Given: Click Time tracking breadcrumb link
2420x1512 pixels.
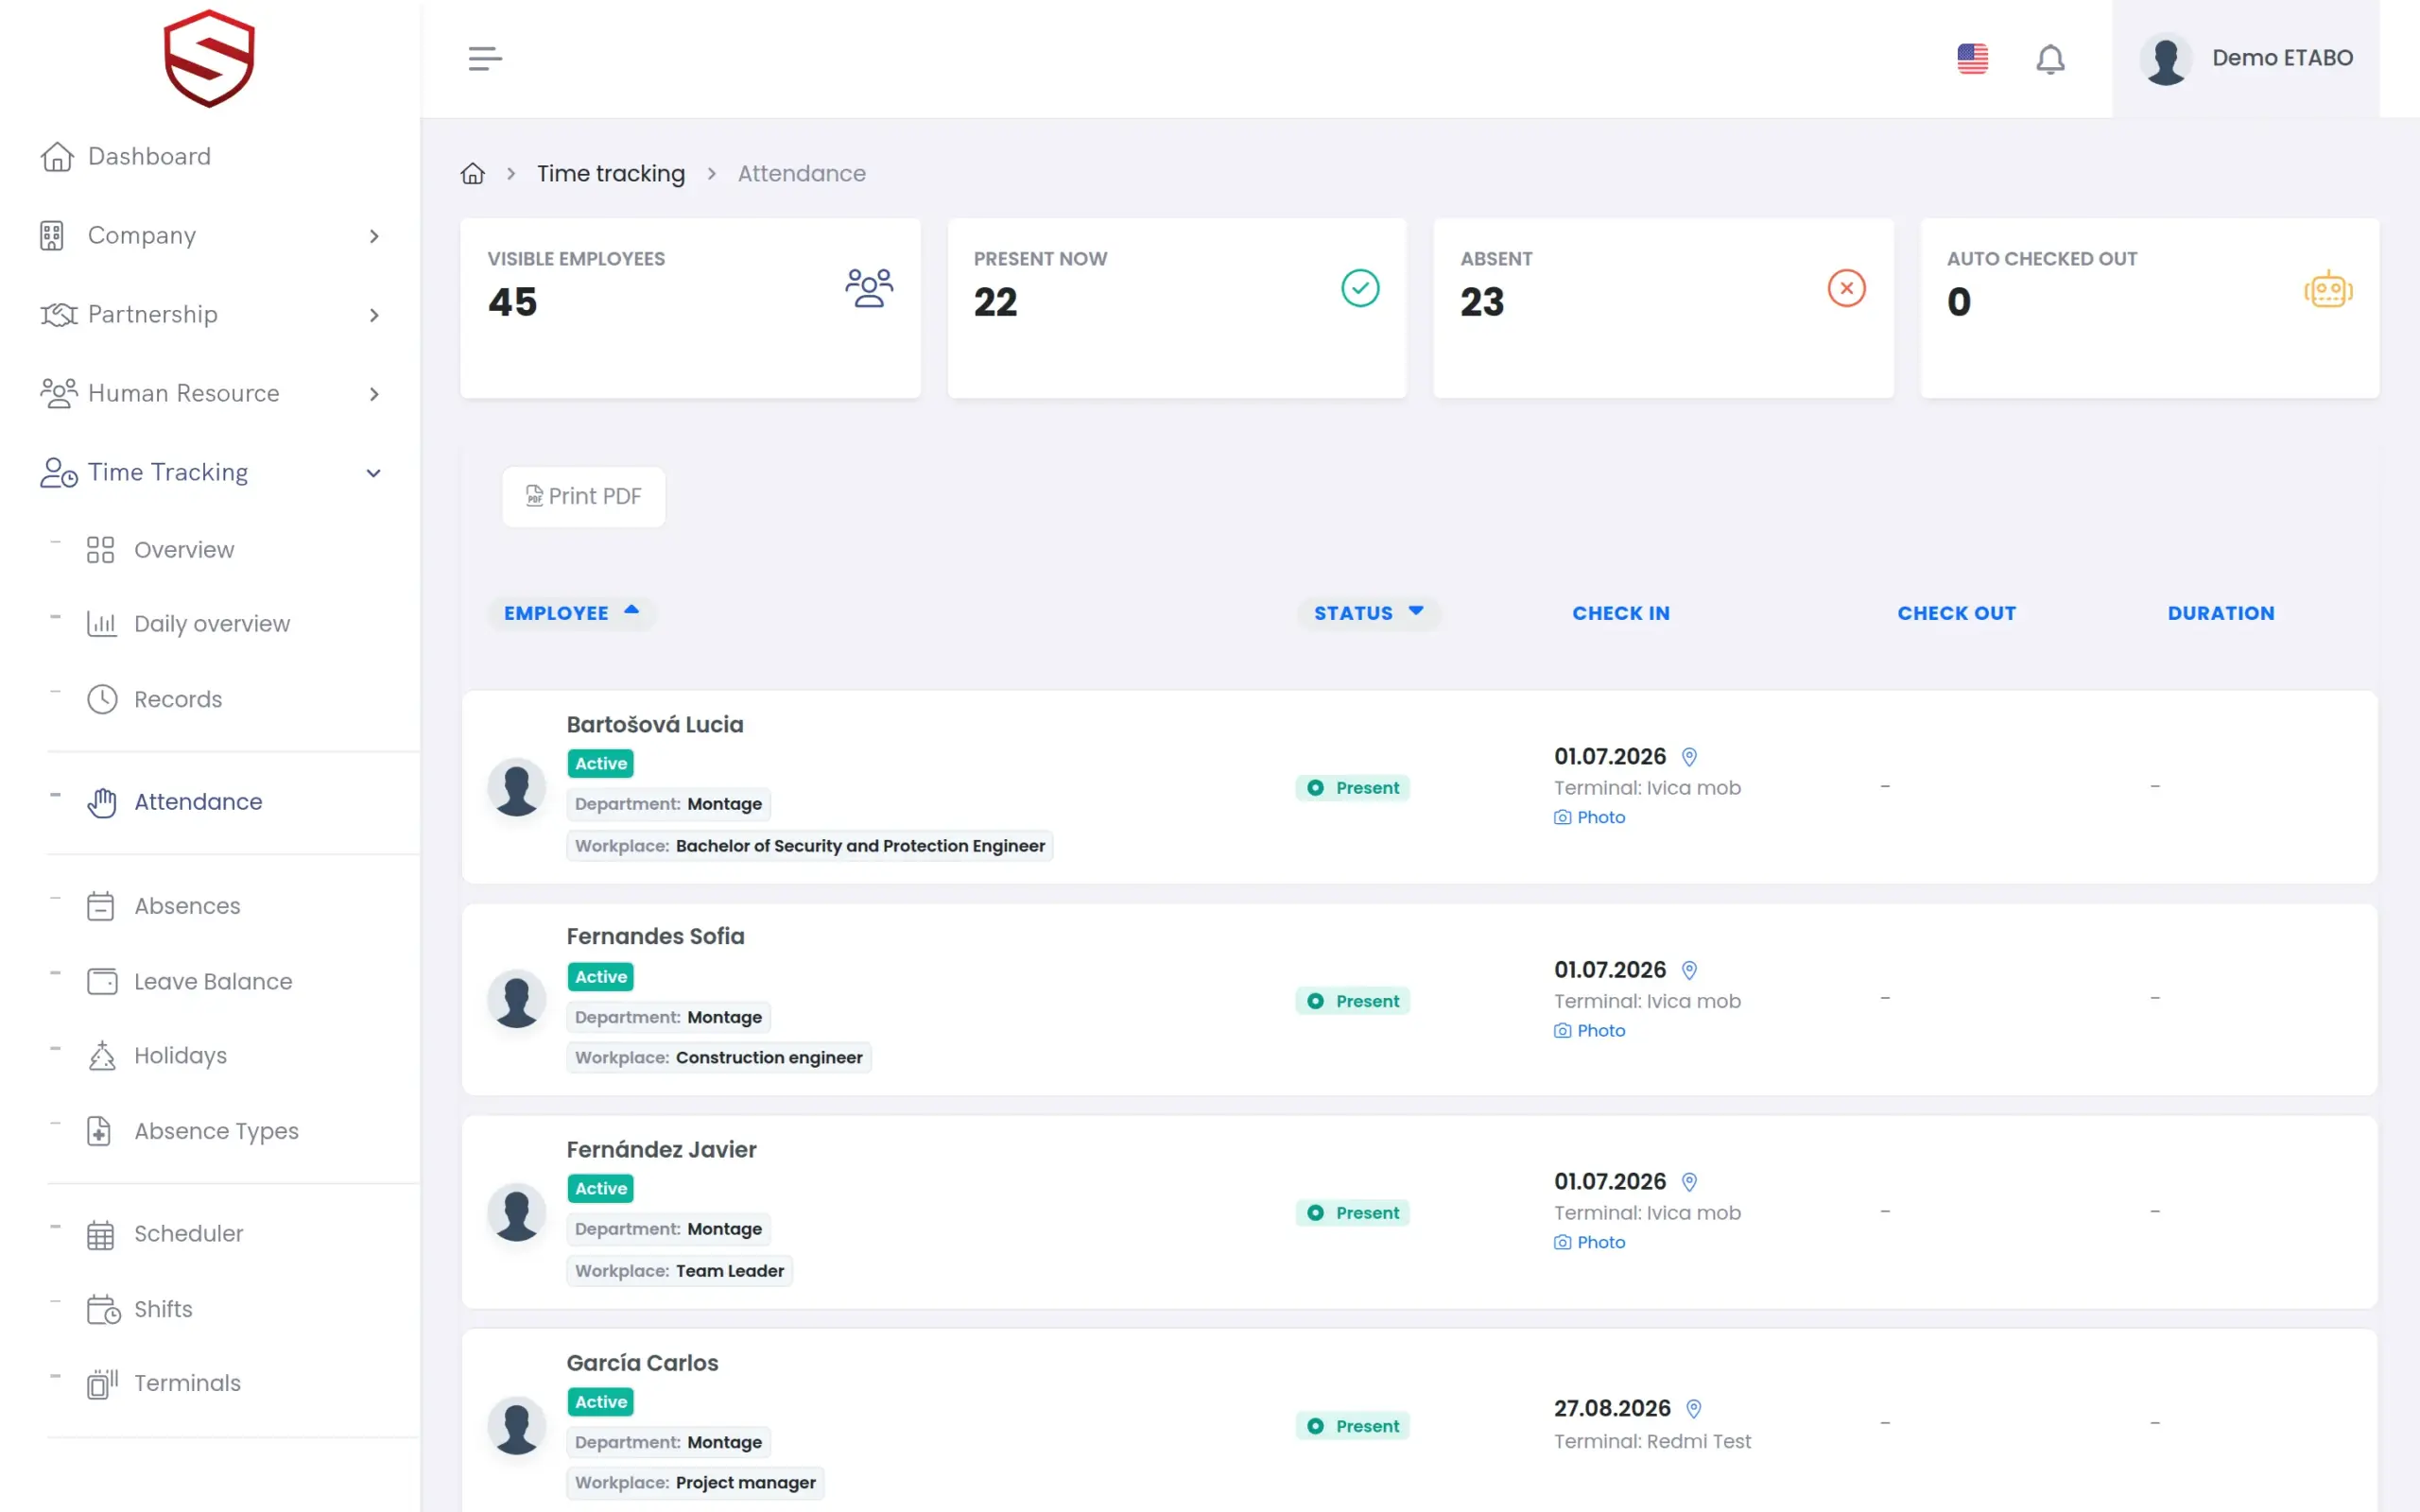Looking at the screenshot, I should [x=611, y=174].
